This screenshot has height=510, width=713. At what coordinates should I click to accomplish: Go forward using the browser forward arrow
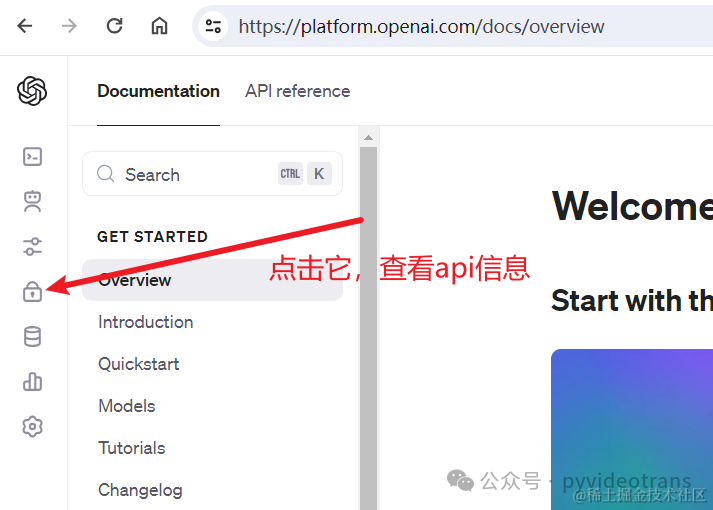[69, 26]
